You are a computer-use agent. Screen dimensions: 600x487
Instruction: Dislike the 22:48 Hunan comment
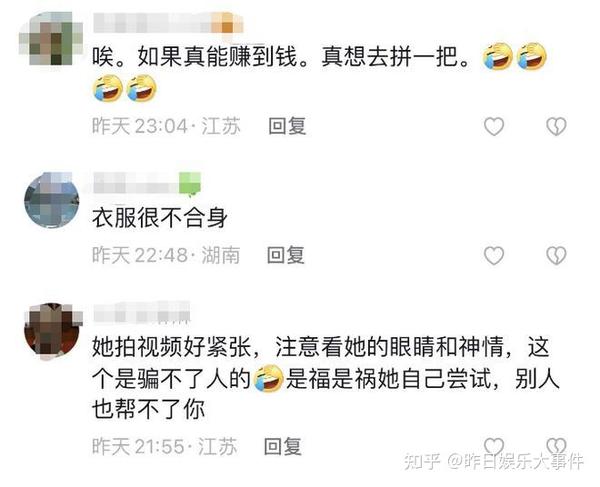[x=556, y=255]
